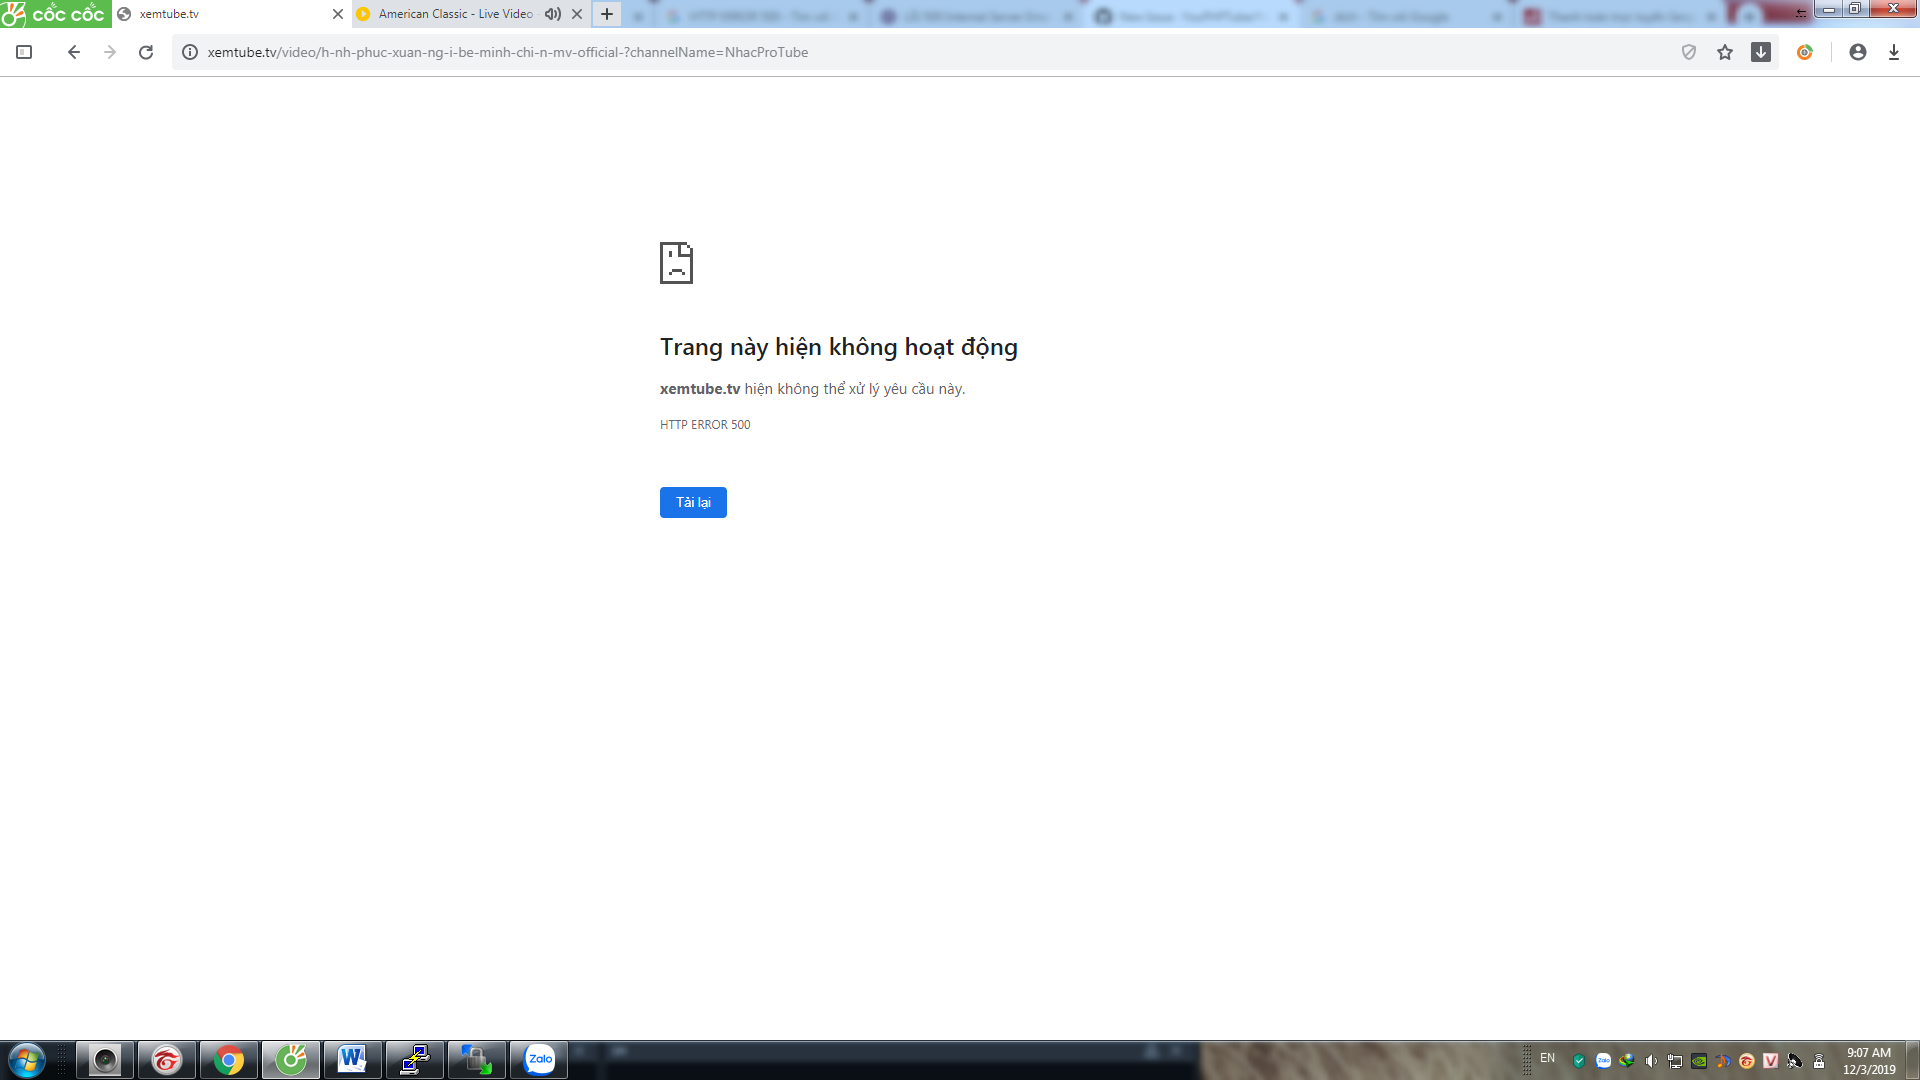Viewport: 1920px width, 1080px height.
Task: Click the EN language indicator
Action: 1547,1058
